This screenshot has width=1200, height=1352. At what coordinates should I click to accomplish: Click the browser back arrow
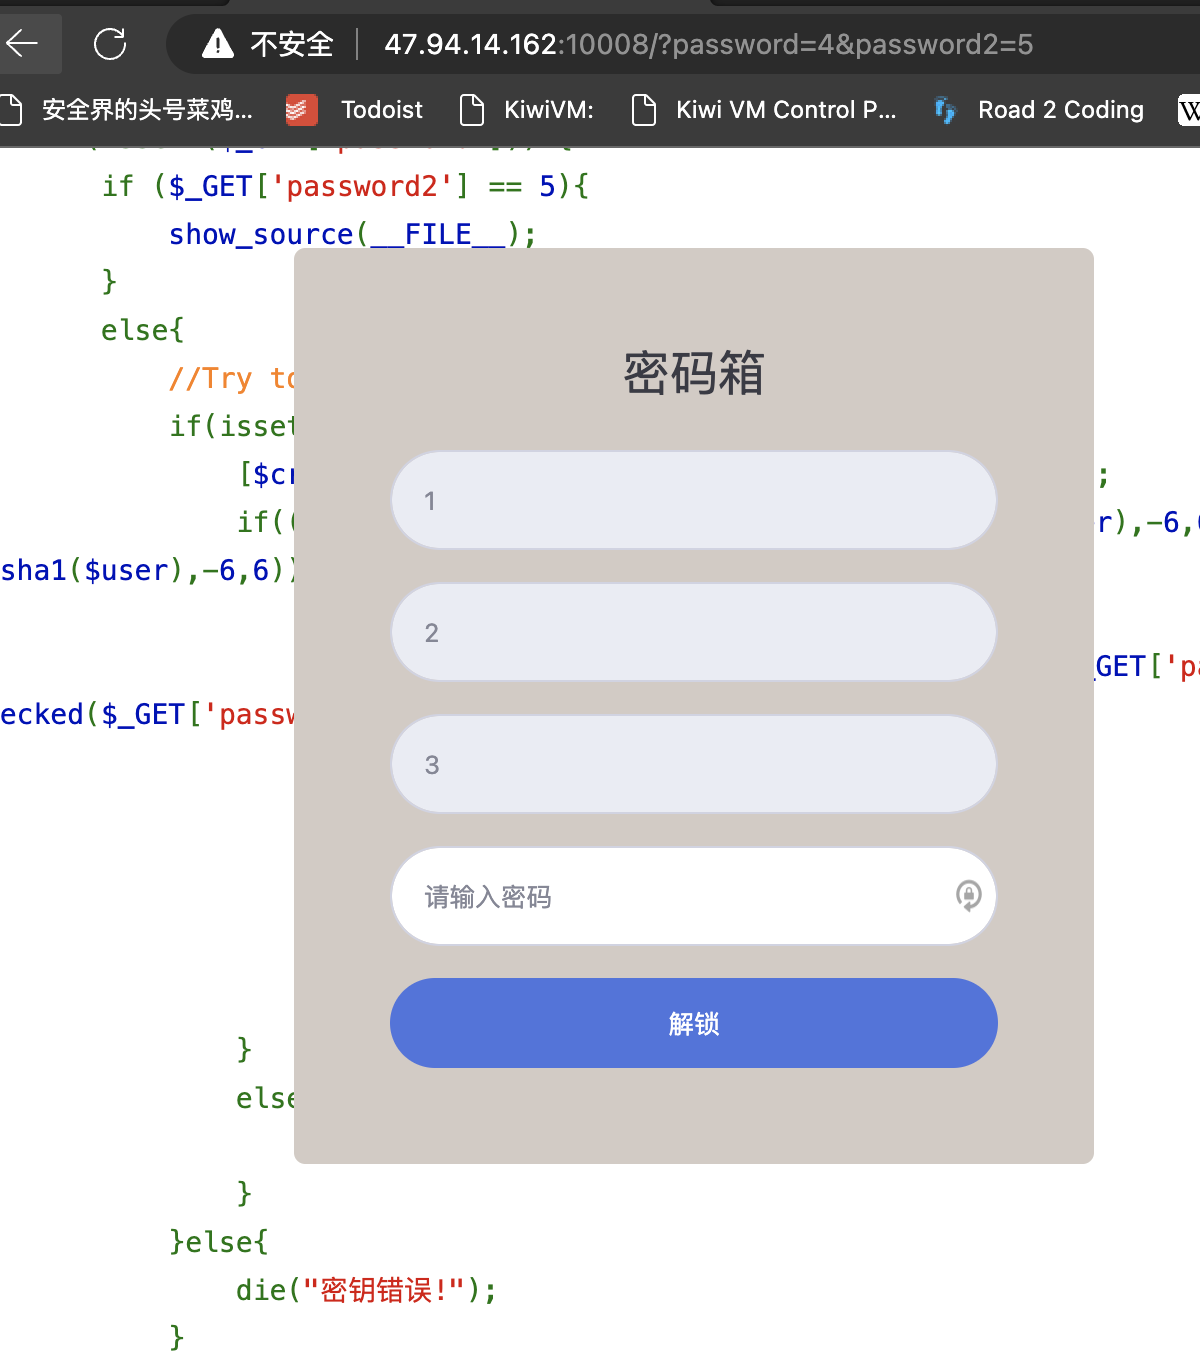click(x=23, y=43)
